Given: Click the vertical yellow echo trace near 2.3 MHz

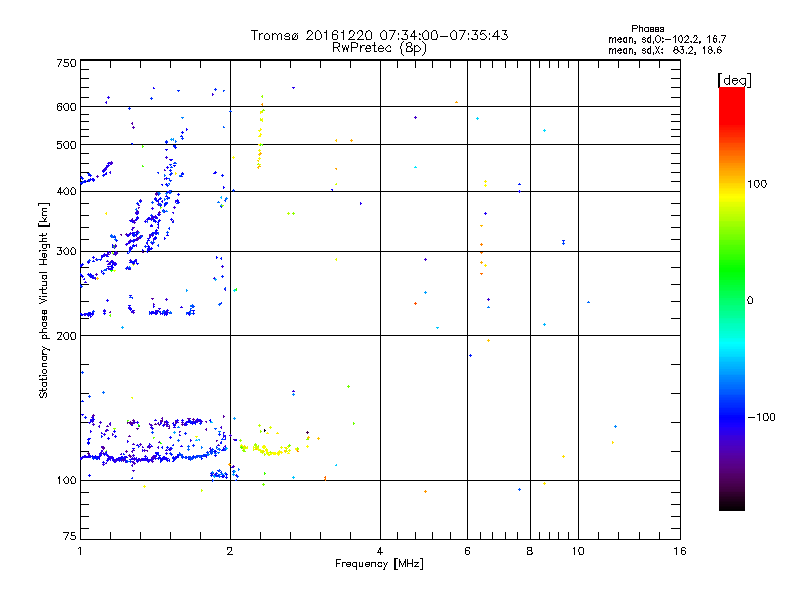Looking at the screenshot, I should [x=261, y=132].
